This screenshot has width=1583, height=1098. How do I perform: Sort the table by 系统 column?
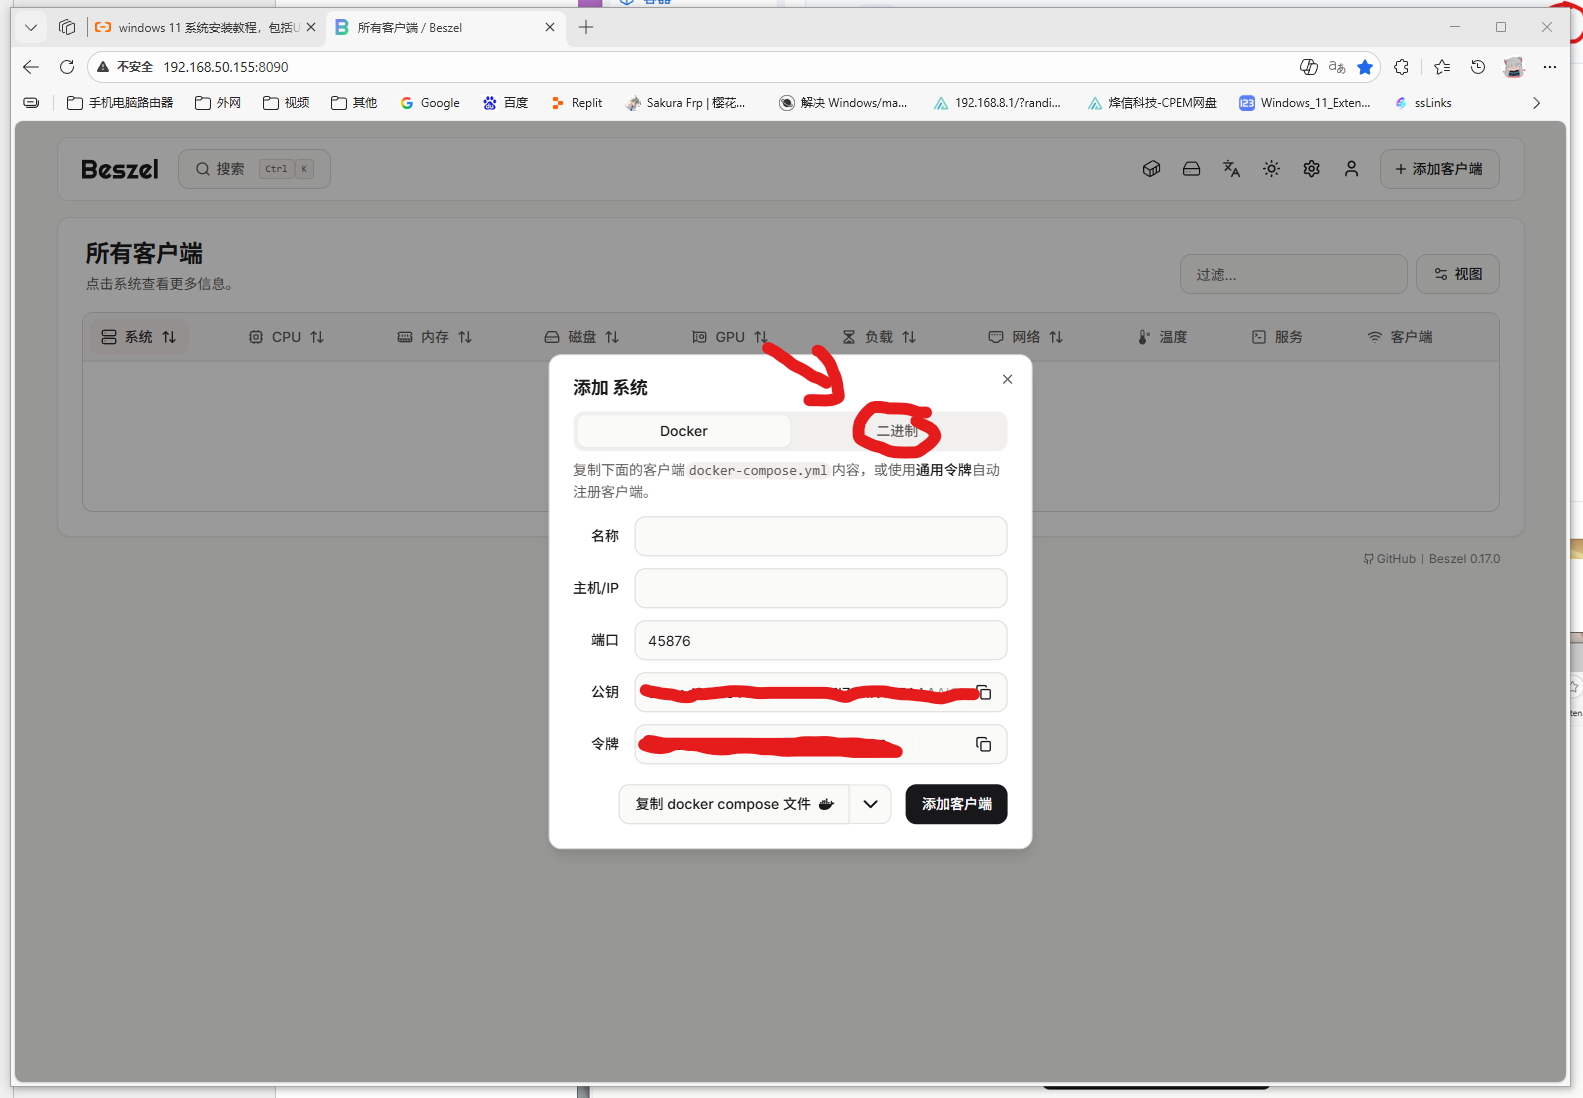click(139, 337)
